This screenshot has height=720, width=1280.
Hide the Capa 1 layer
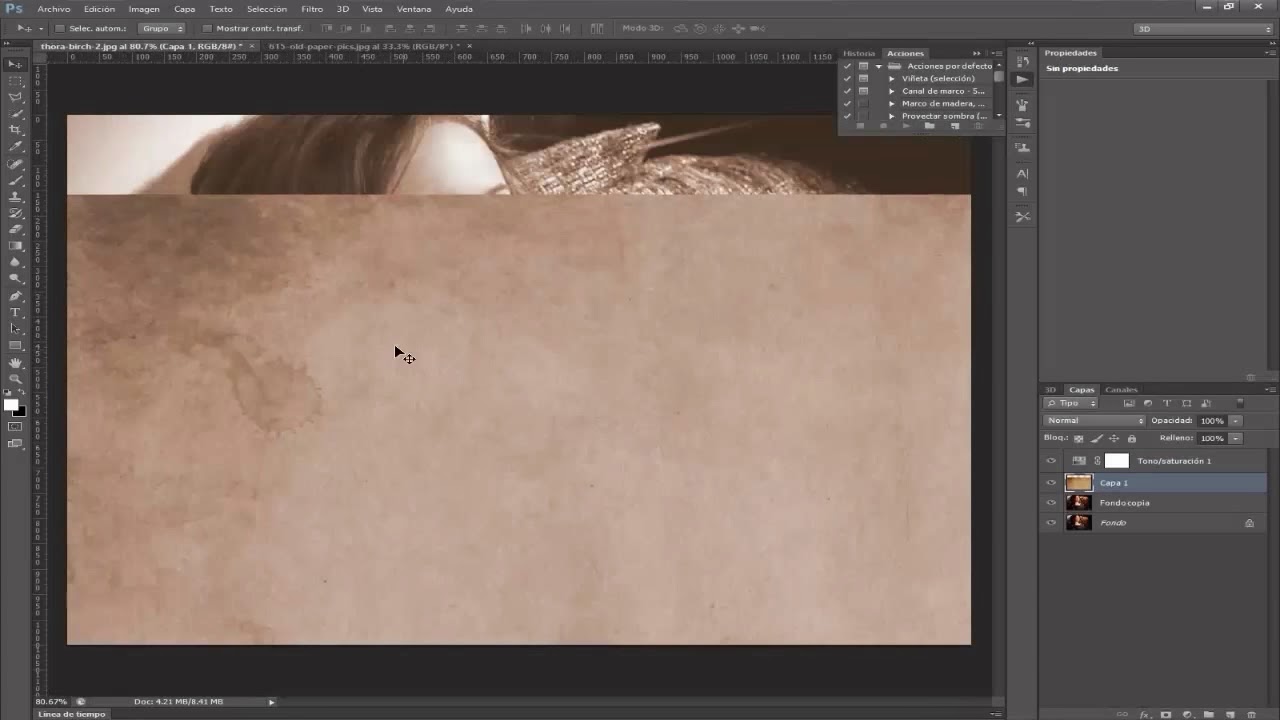click(x=1050, y=483)
